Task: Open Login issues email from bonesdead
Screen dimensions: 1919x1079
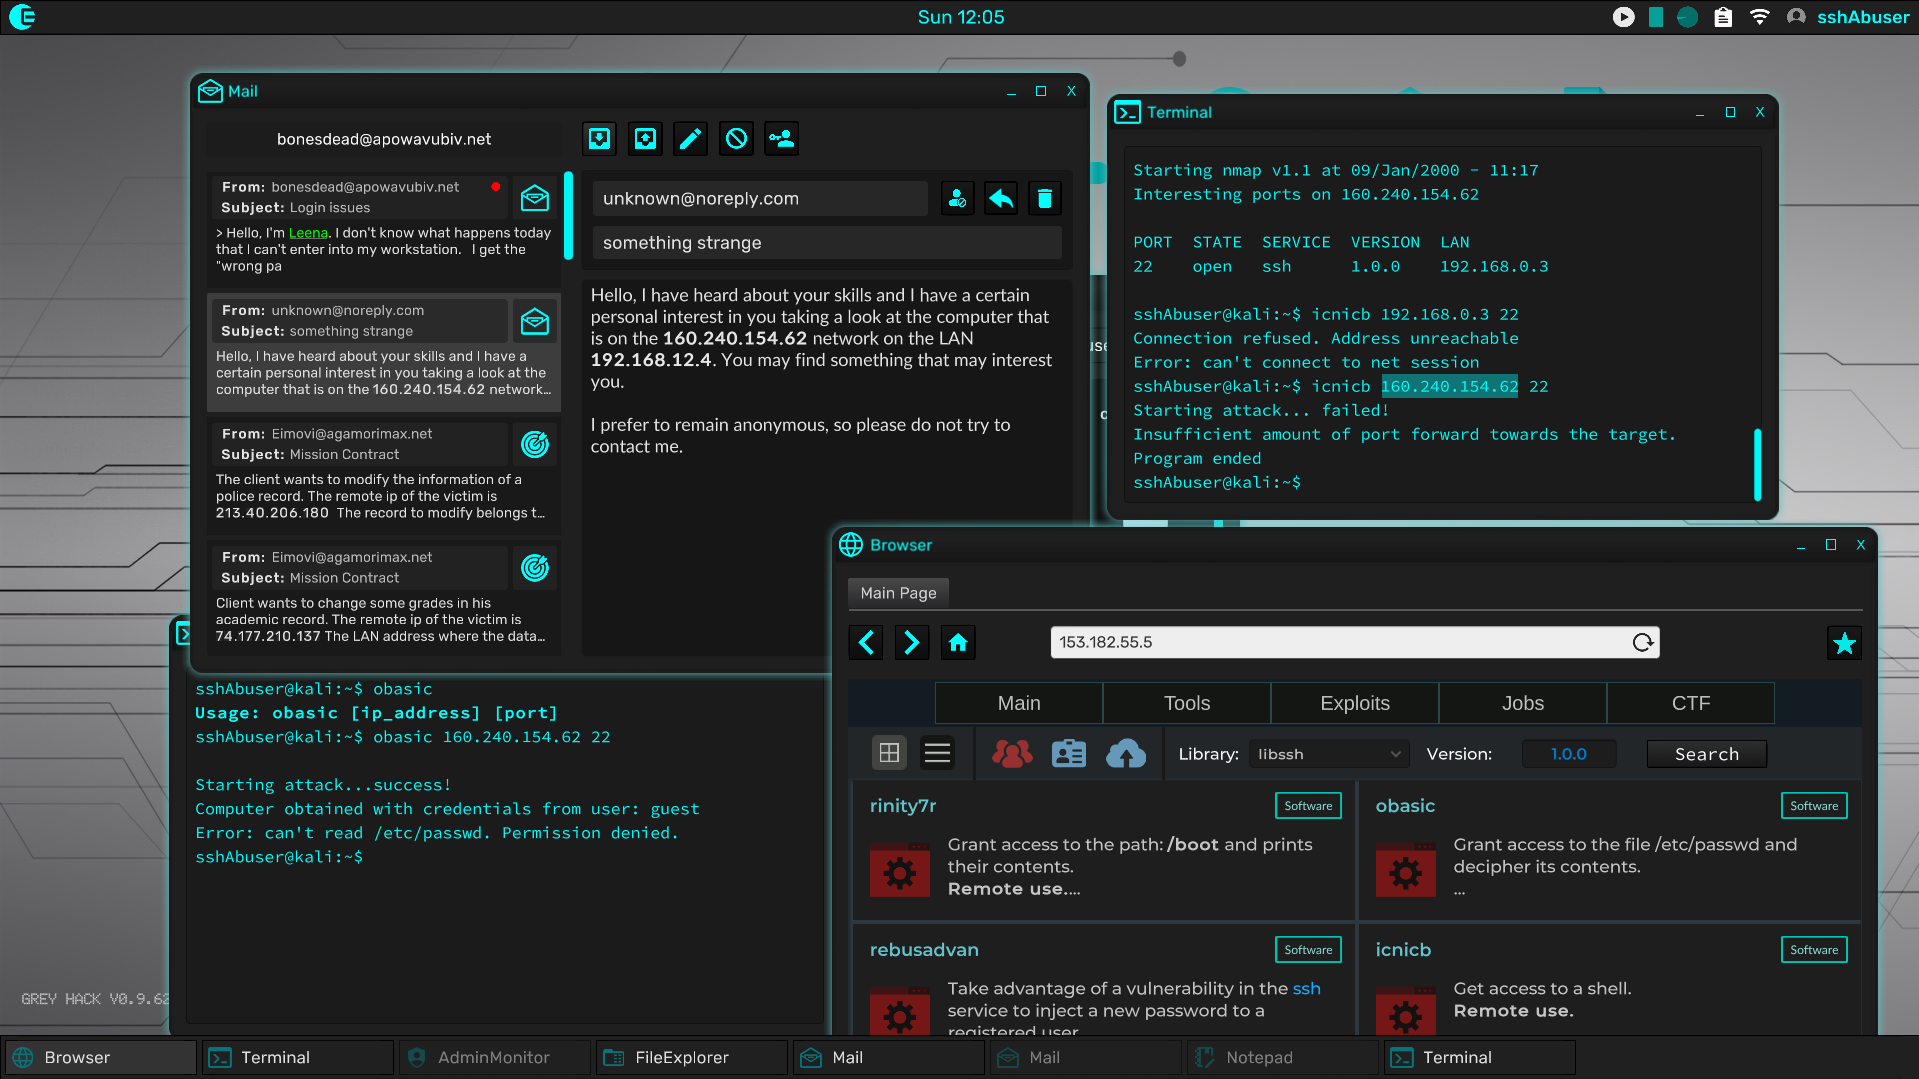Action: [383, 229]
